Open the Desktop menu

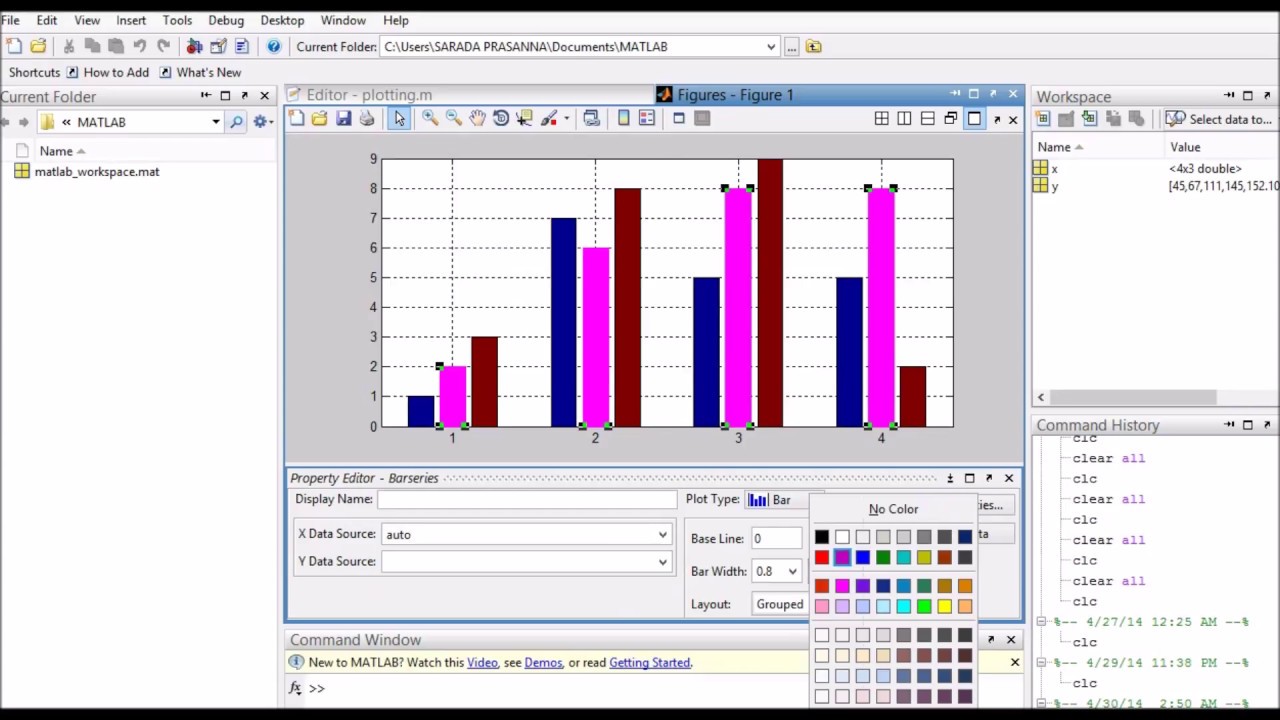click(x=282, y=20)
